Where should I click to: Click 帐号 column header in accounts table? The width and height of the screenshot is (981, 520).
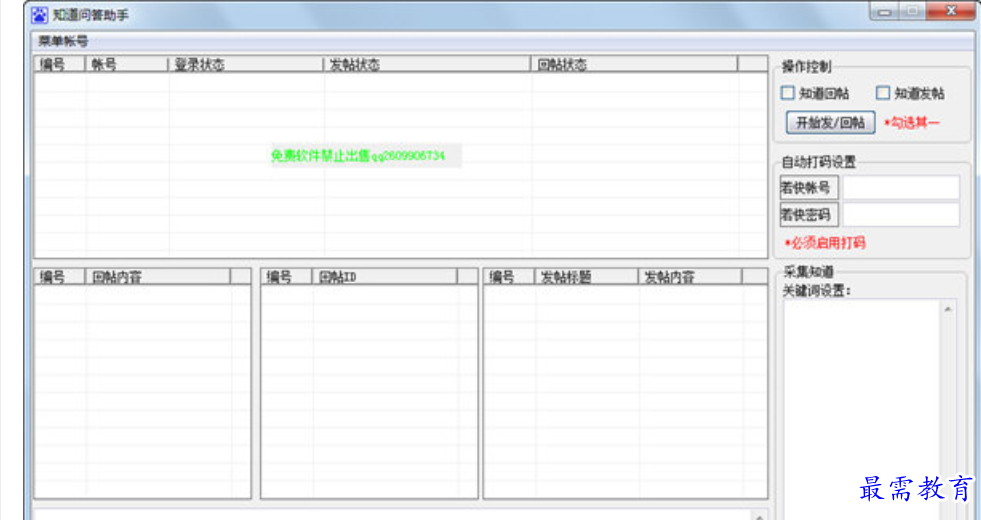[126, 64]
